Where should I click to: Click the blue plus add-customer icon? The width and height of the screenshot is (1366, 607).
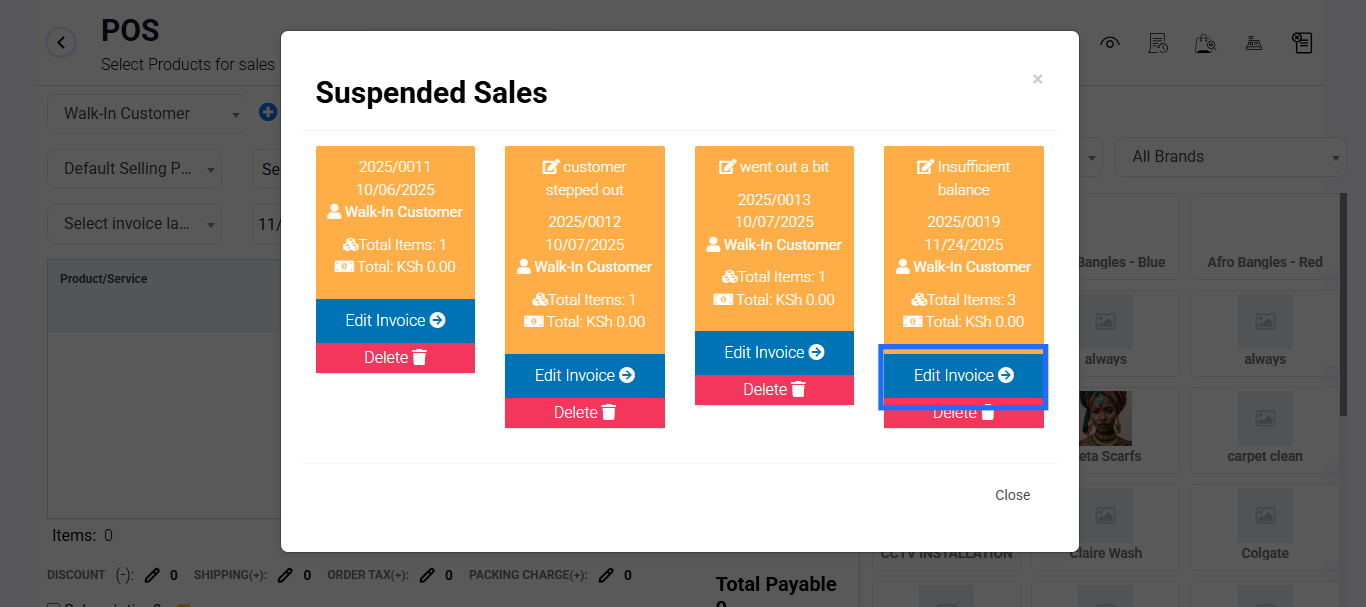point(267,112)
